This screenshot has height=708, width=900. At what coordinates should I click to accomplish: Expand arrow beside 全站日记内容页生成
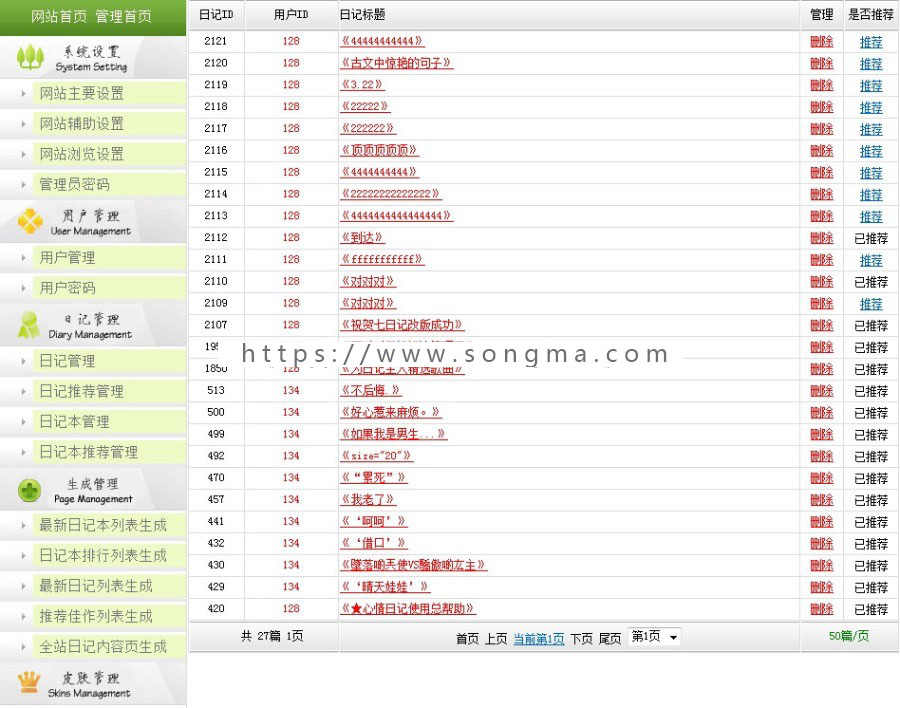(23, 647)
